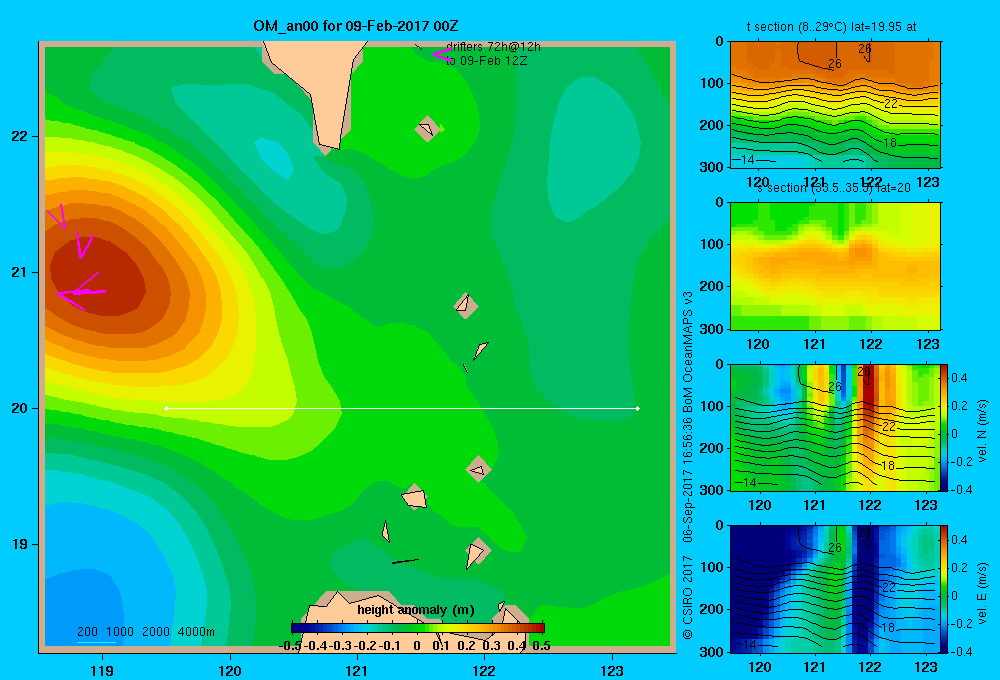Open the temperature section panel
Viewport: 1000px width, 680px height.
point(835,105)
